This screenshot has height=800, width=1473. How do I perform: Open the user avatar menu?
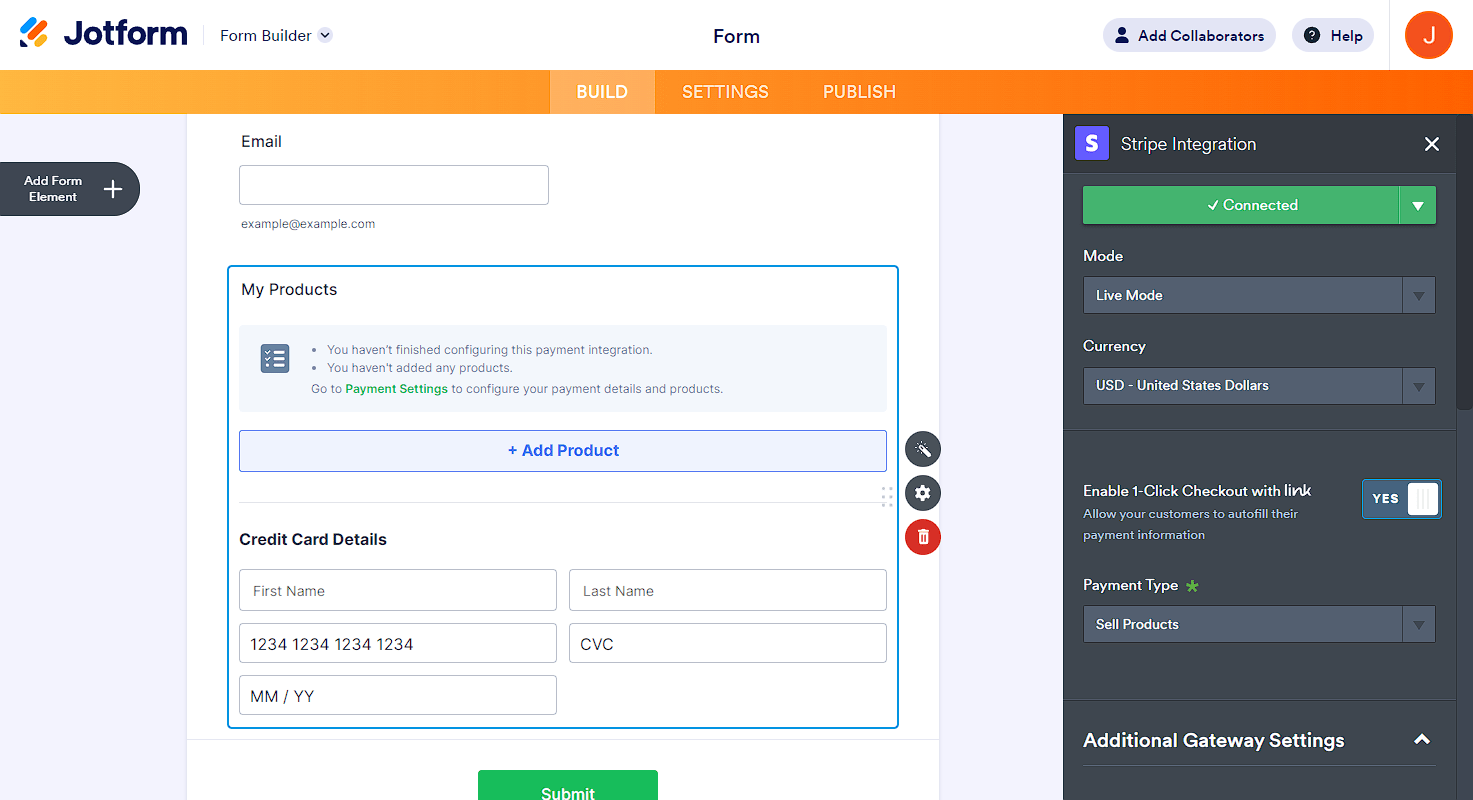point(1429,35)
